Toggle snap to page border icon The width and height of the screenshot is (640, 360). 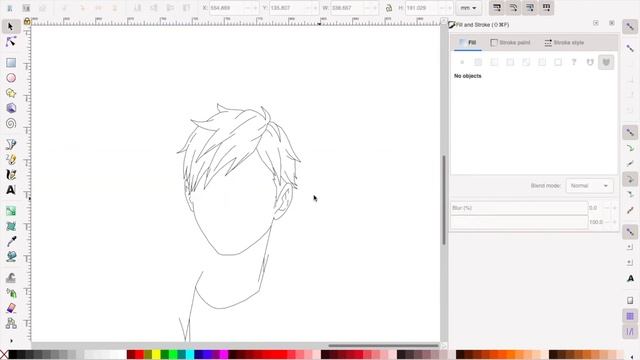pos(630,300)
